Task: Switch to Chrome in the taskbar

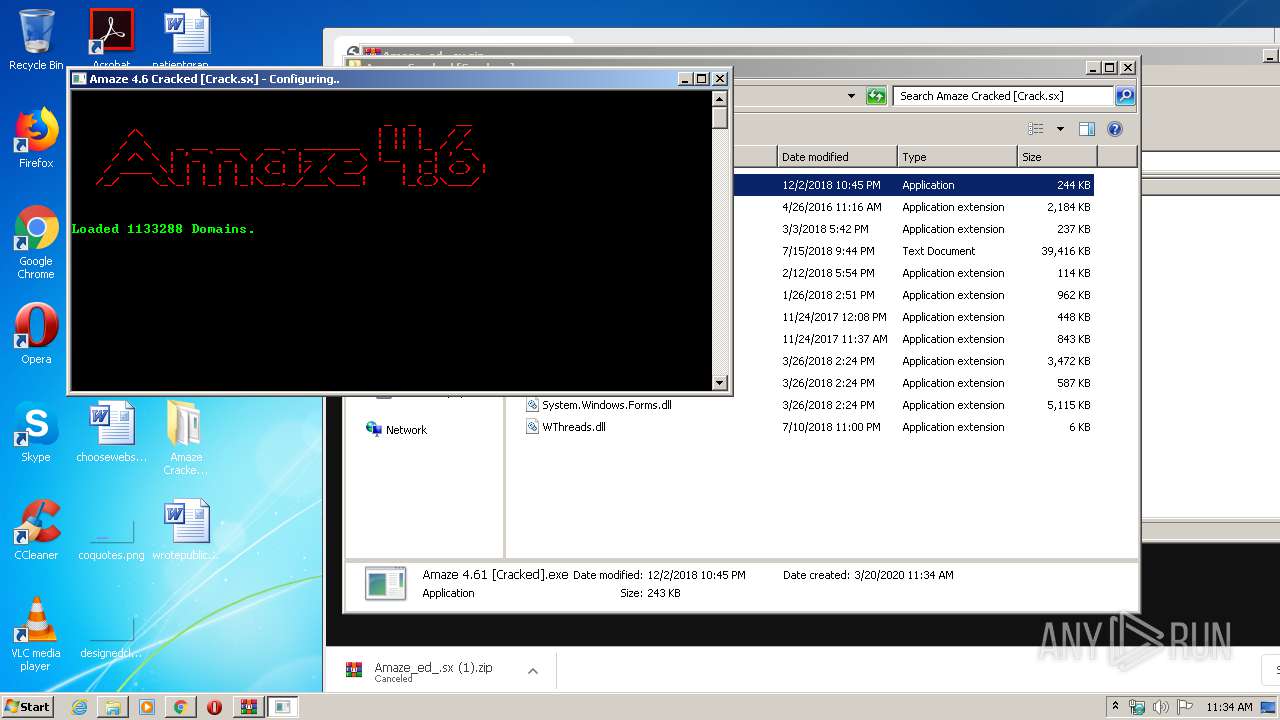Action: (x=181, y=707)
